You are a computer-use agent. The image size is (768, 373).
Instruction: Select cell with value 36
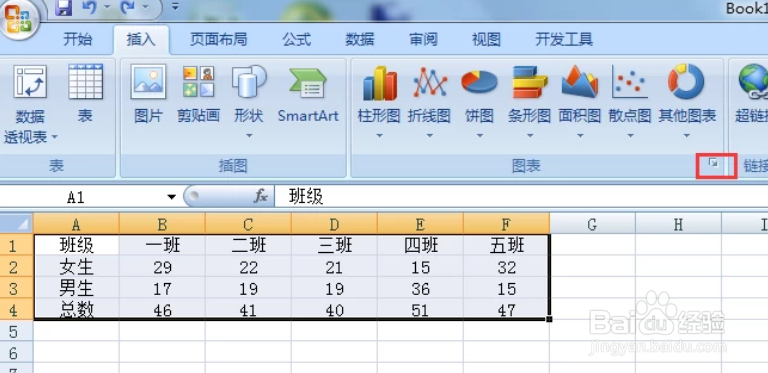420,288
